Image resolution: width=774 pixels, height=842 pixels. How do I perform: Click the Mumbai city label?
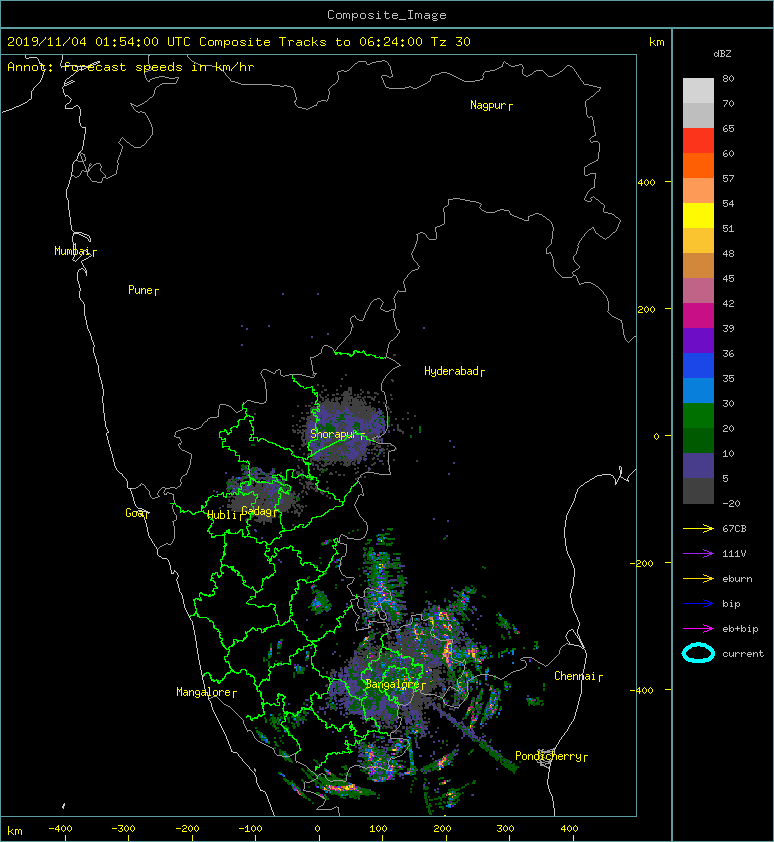click(72, 251)
